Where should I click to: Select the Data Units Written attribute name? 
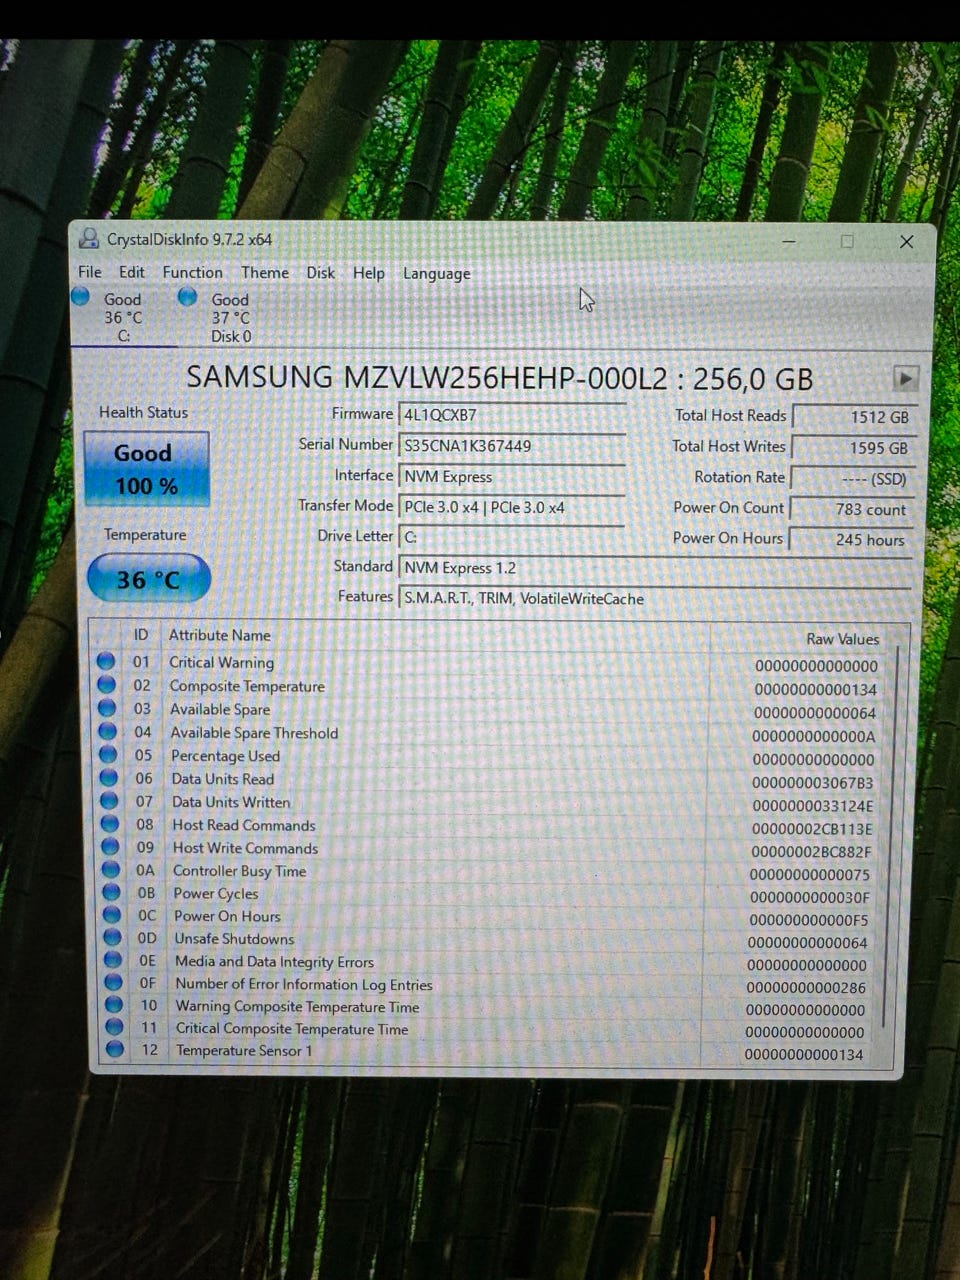(x=231, y=802)
